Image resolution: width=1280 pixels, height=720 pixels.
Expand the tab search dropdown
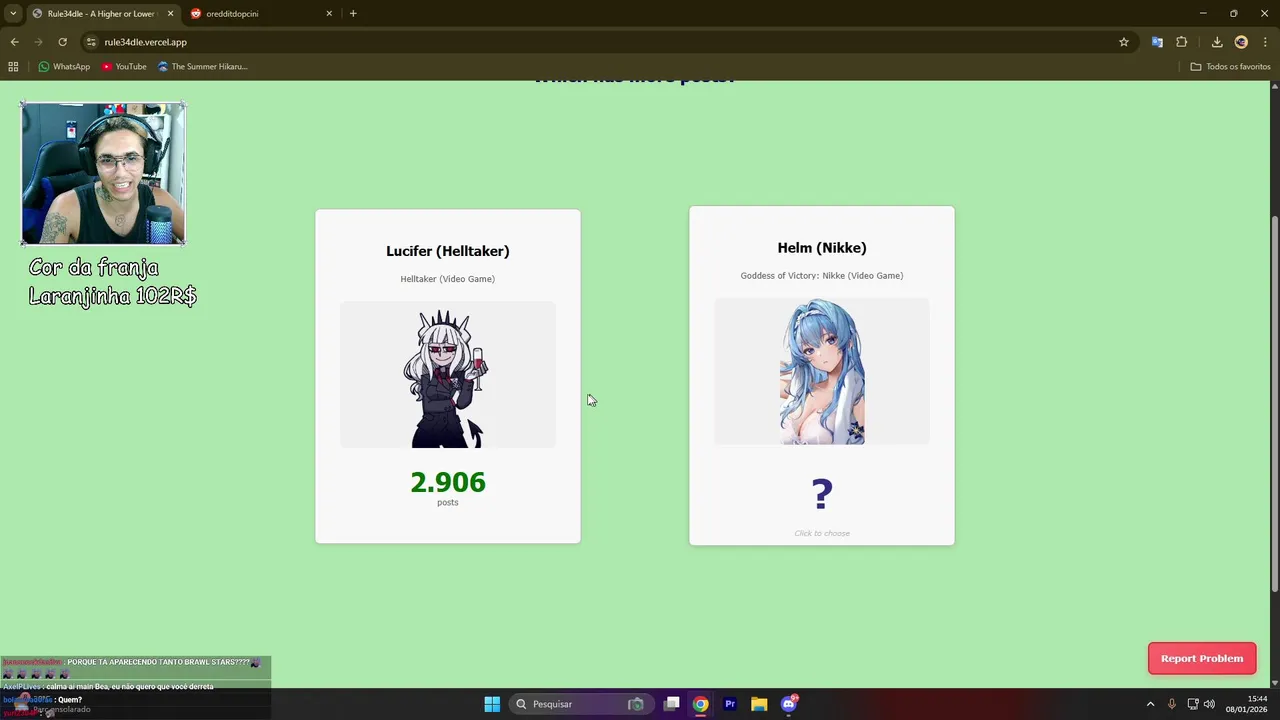[13, 14]
